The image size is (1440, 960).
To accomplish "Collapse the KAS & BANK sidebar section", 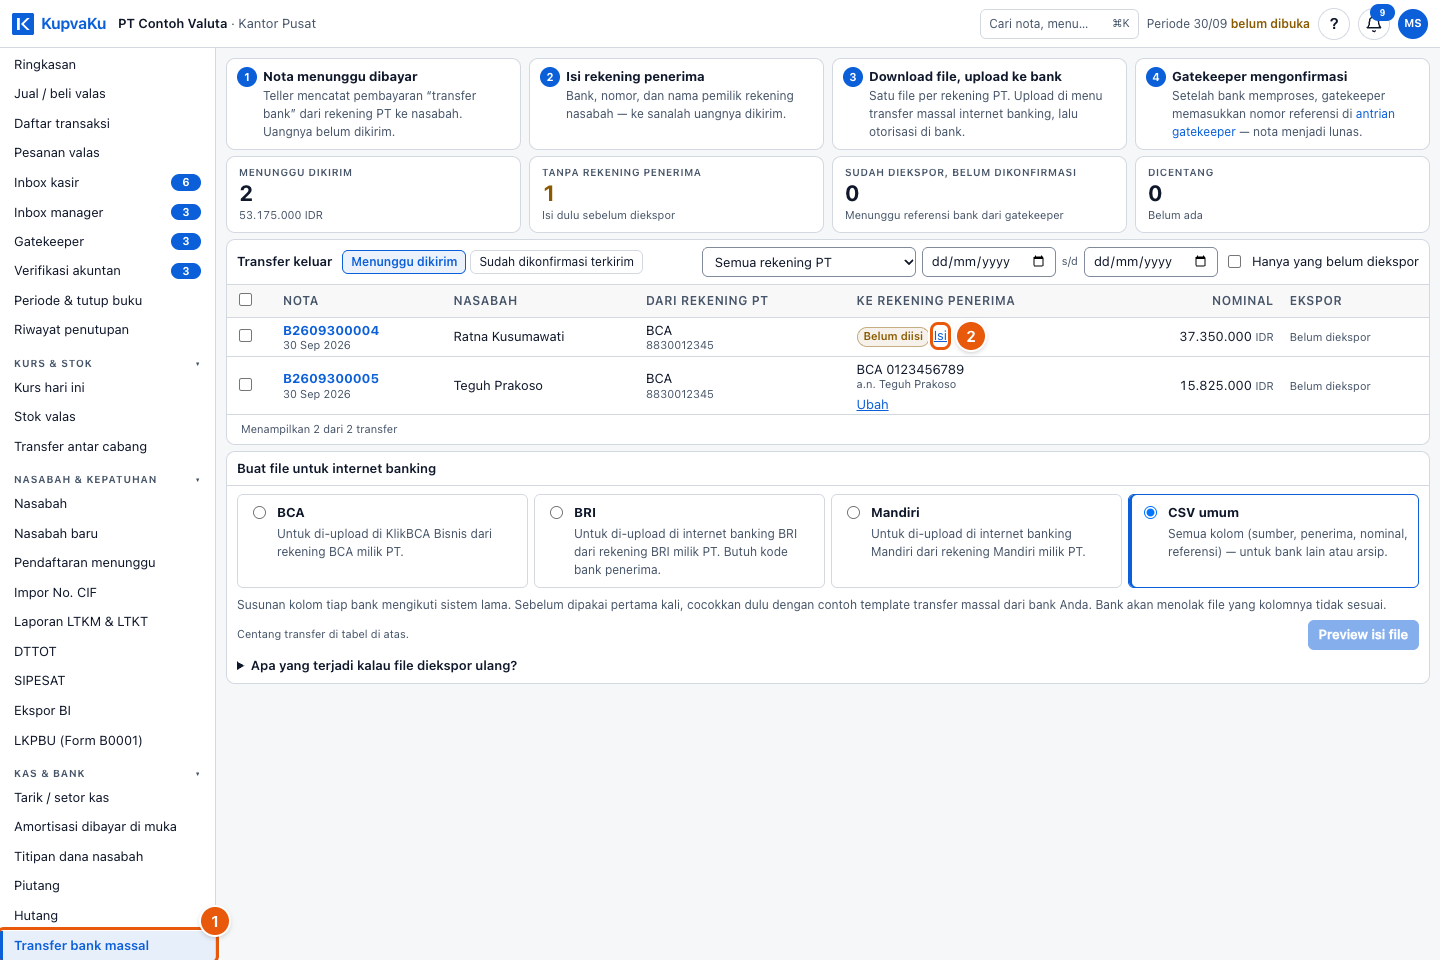I will [x=107, y=774].
